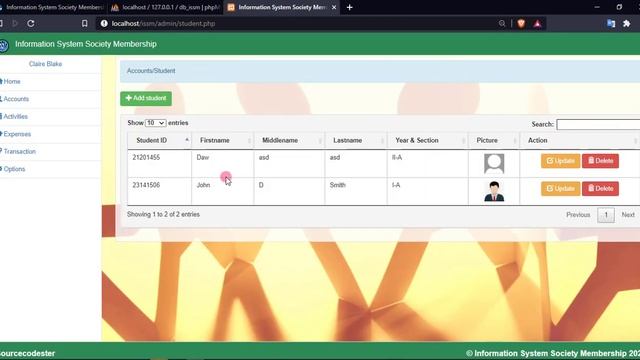Close the active browser tab
This screenshot has height=360, width=640.
tap(334, 7)
